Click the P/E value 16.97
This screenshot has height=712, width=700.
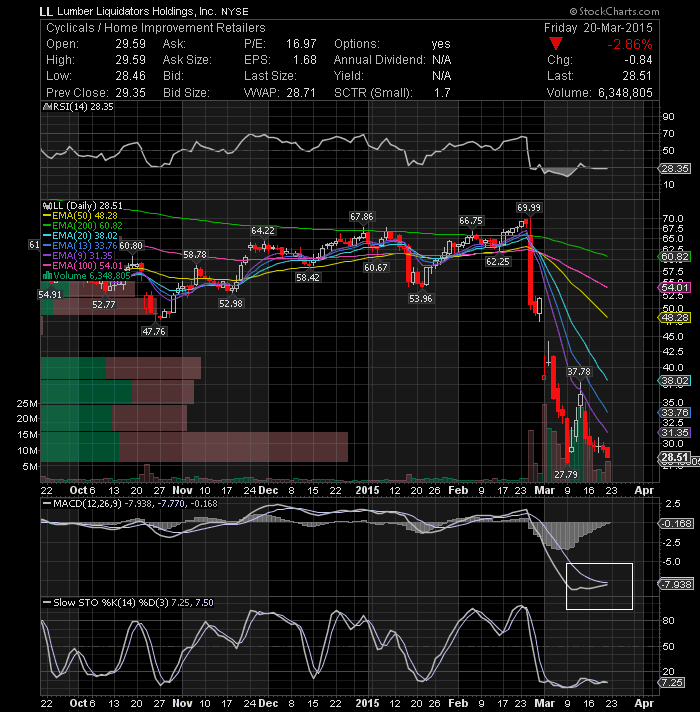(x=301, y=44)
